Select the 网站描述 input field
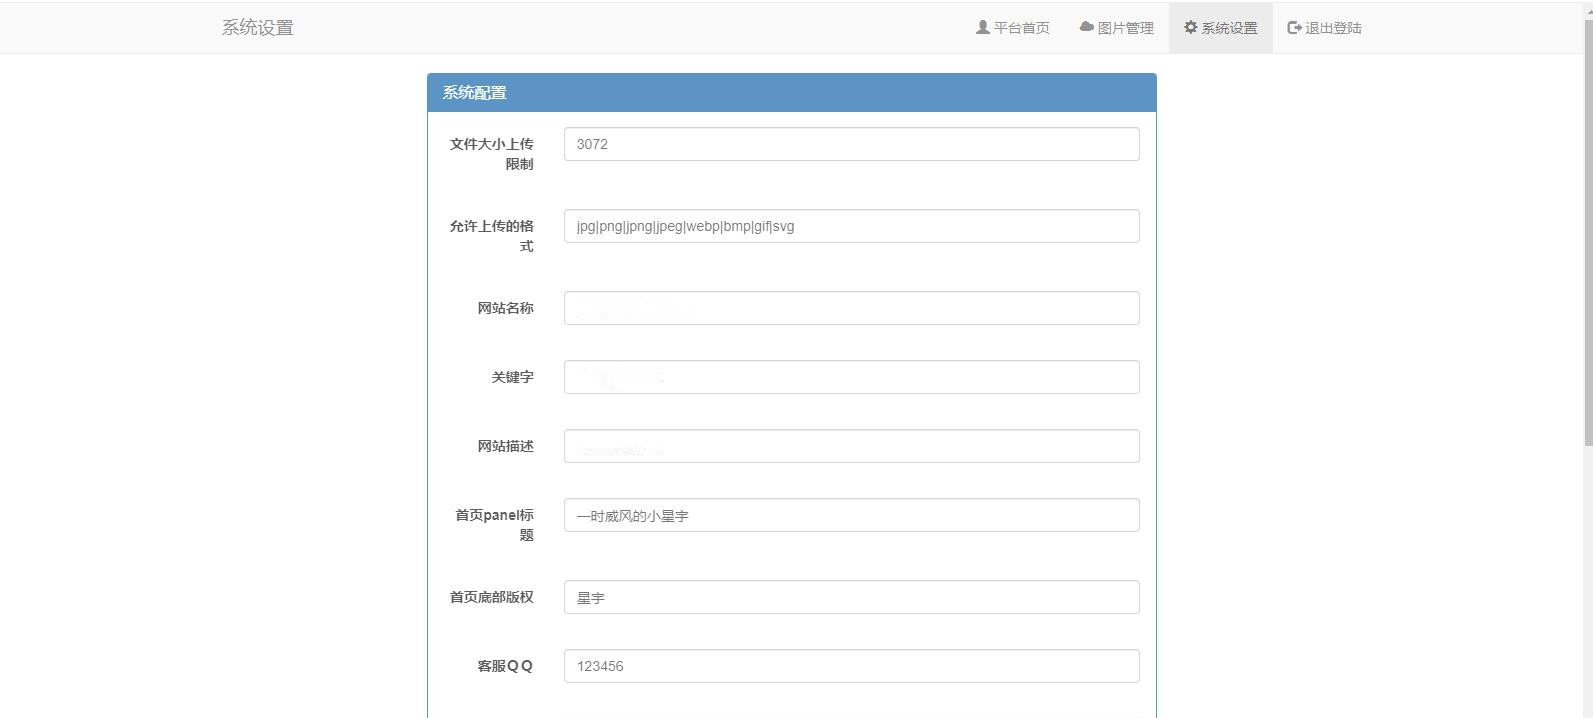1593x718 pixels. [852, 446]
